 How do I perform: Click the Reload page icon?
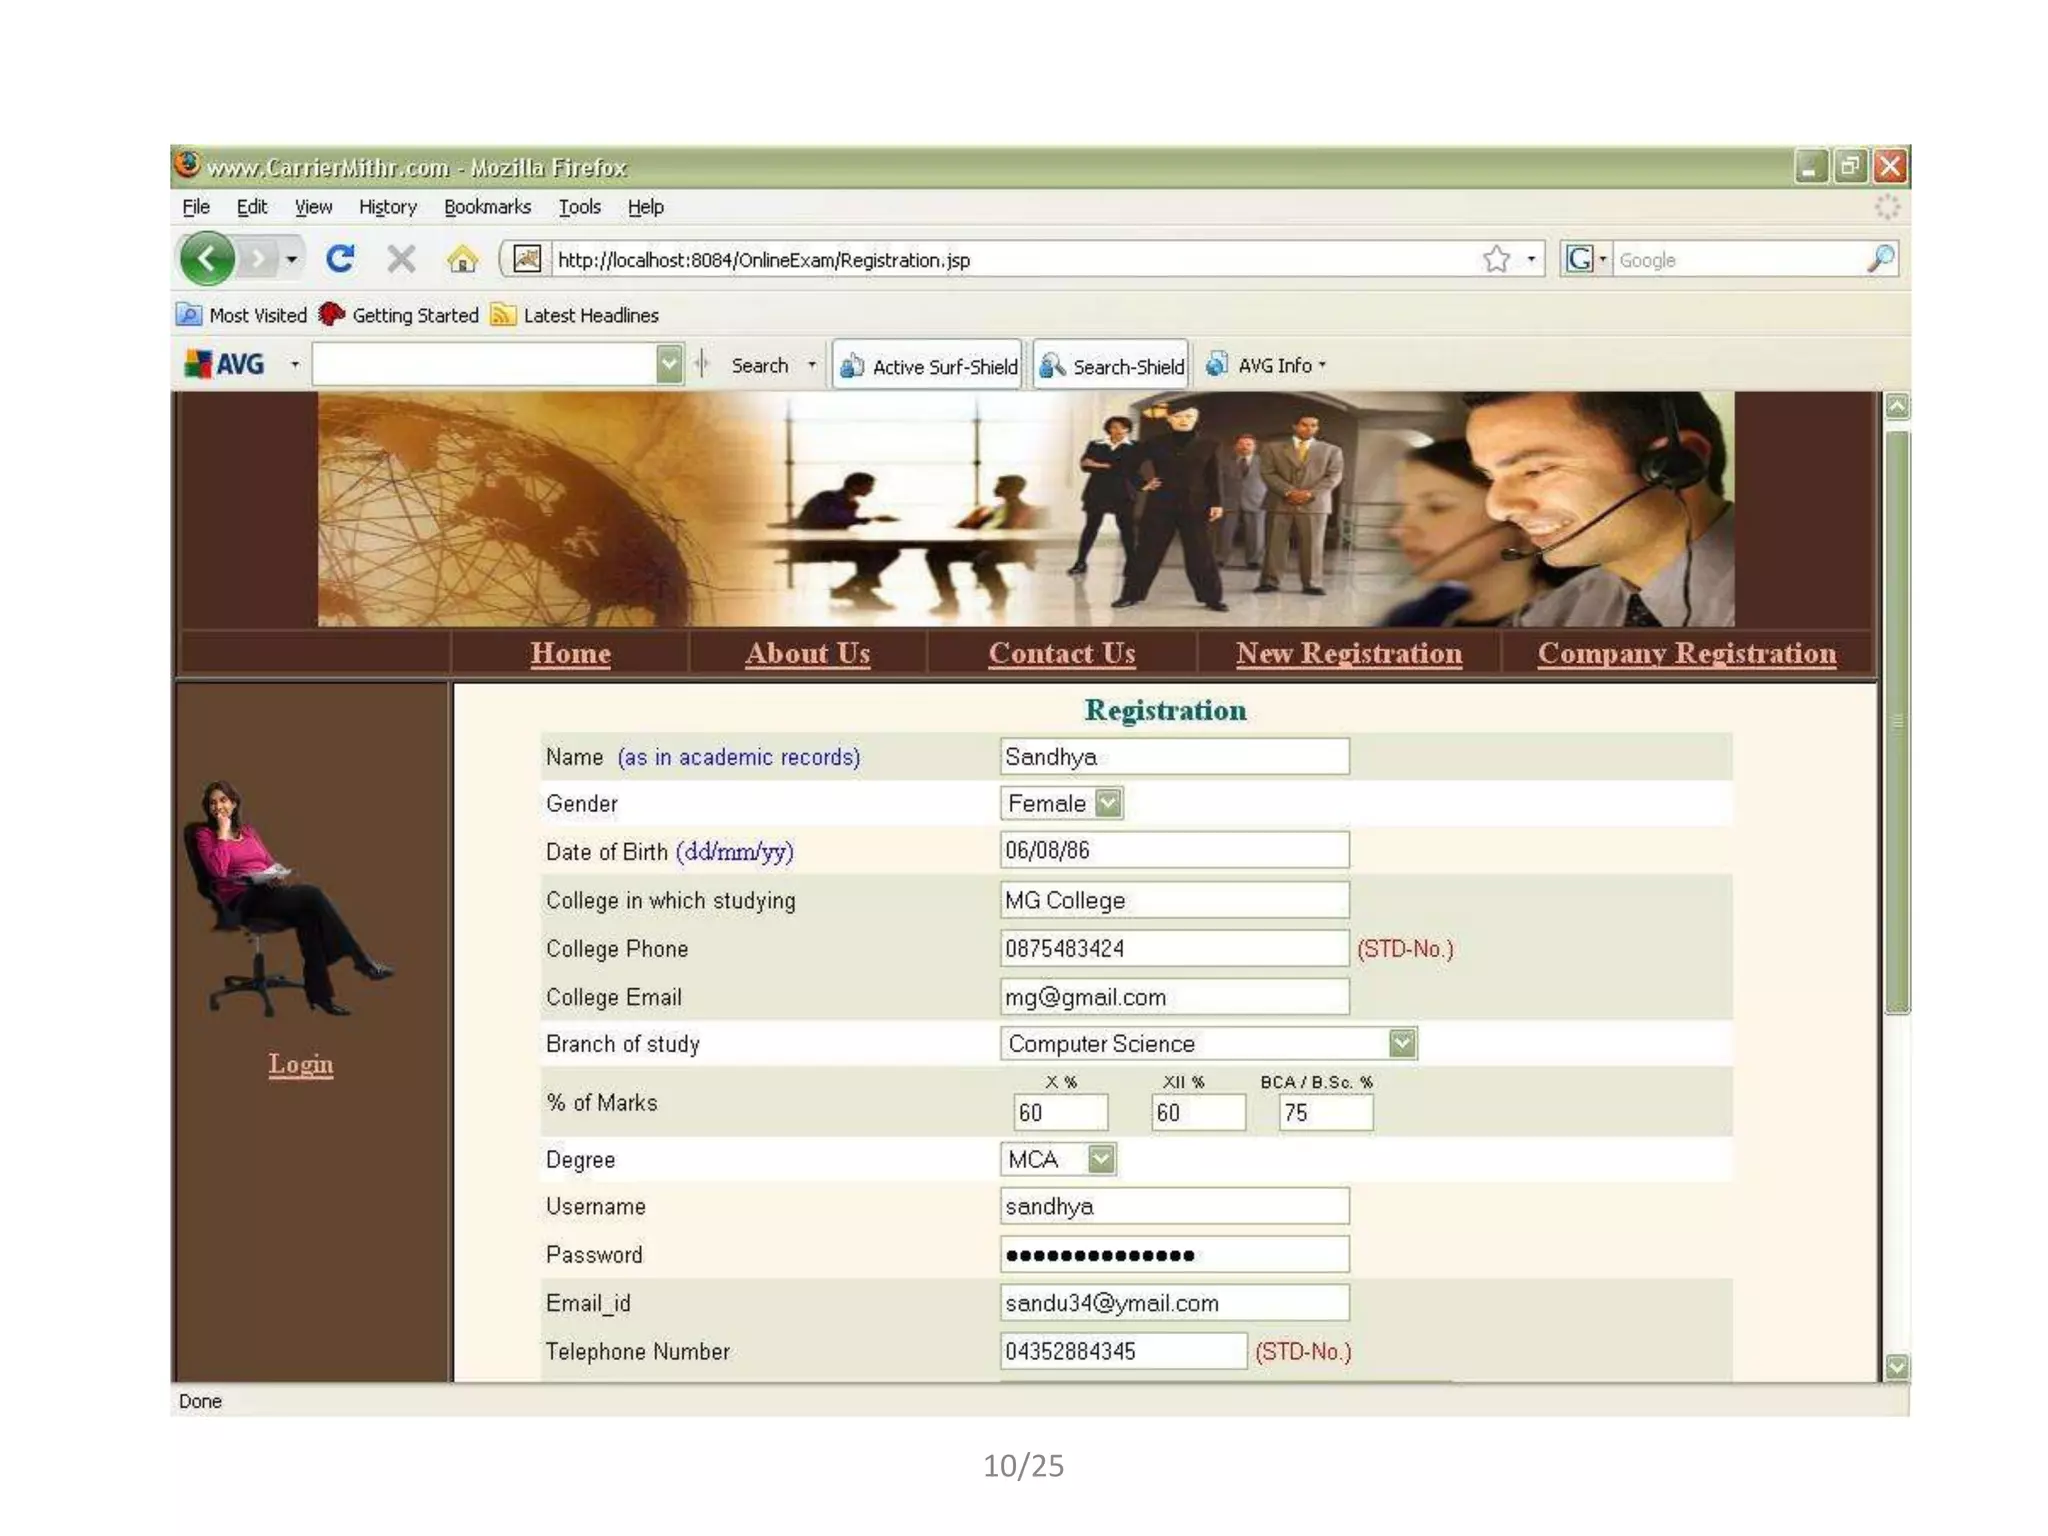tap(340, 259)
